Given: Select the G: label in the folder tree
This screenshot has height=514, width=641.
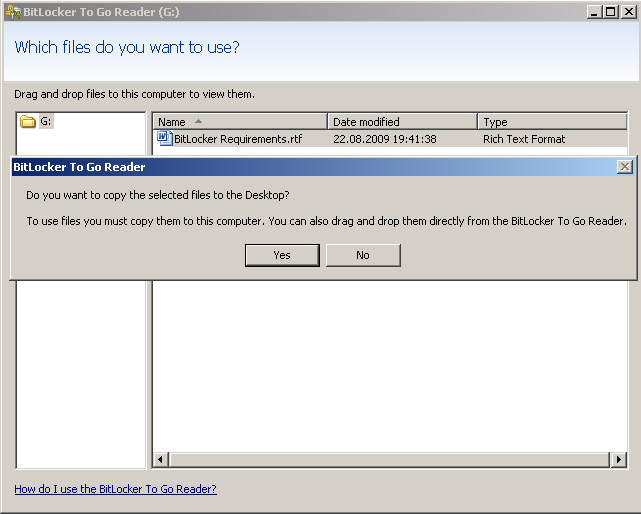Looking at the screenshot, I should point(46,121).
